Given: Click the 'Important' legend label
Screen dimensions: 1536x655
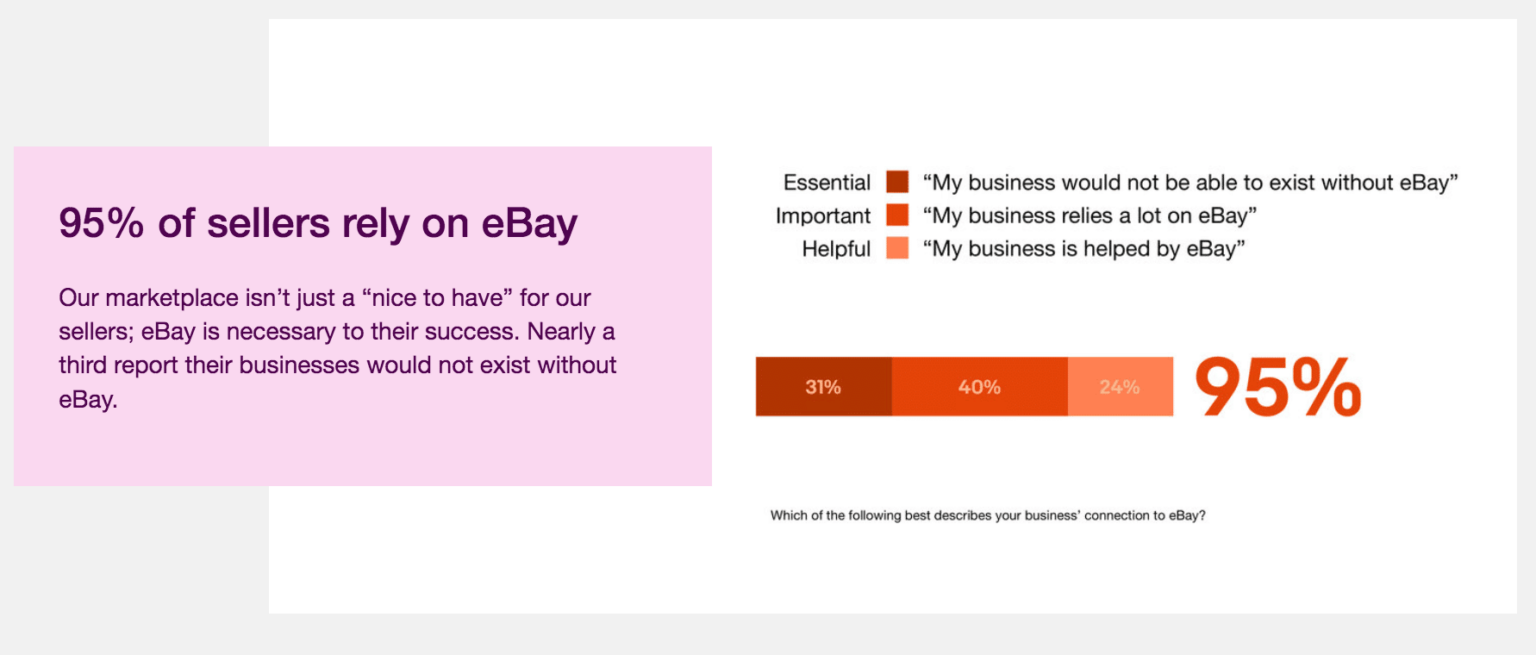Looking at the screenshot, I should tap(823, 215).
